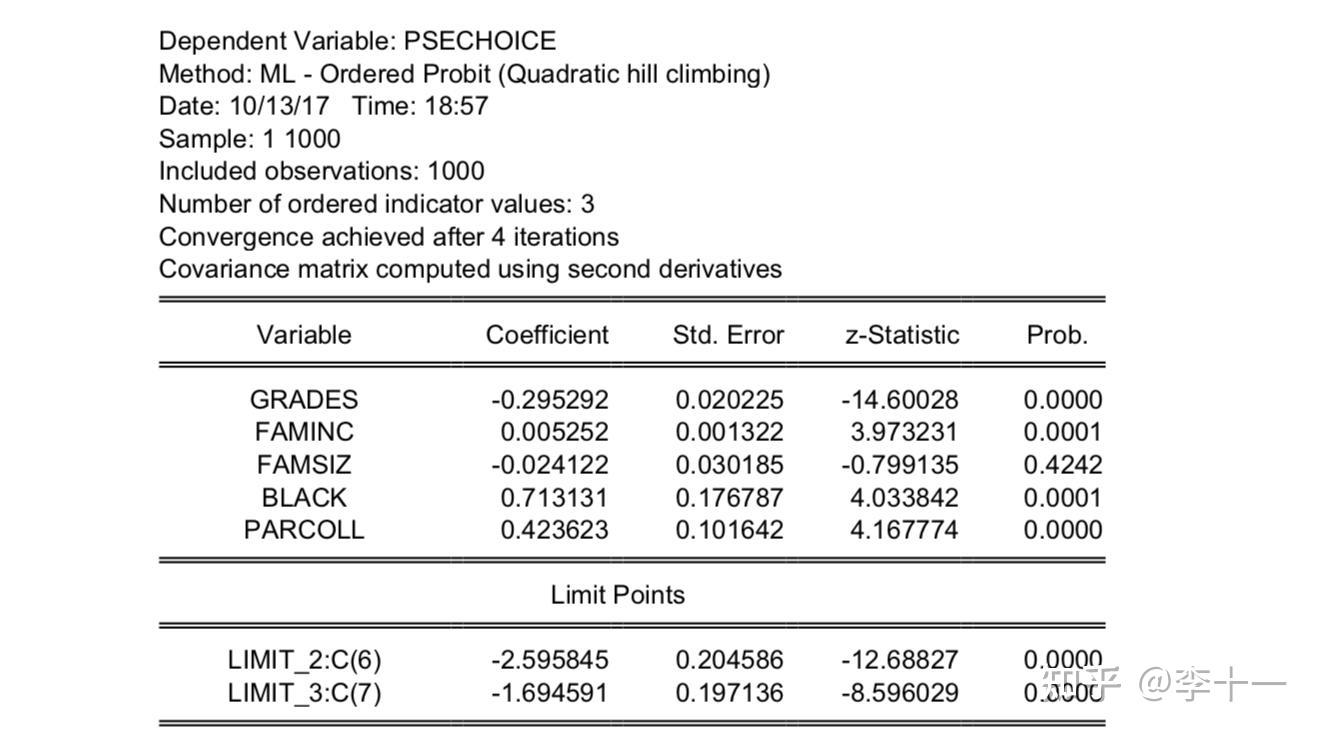Select the Std. Error column header

pos(728,334)
